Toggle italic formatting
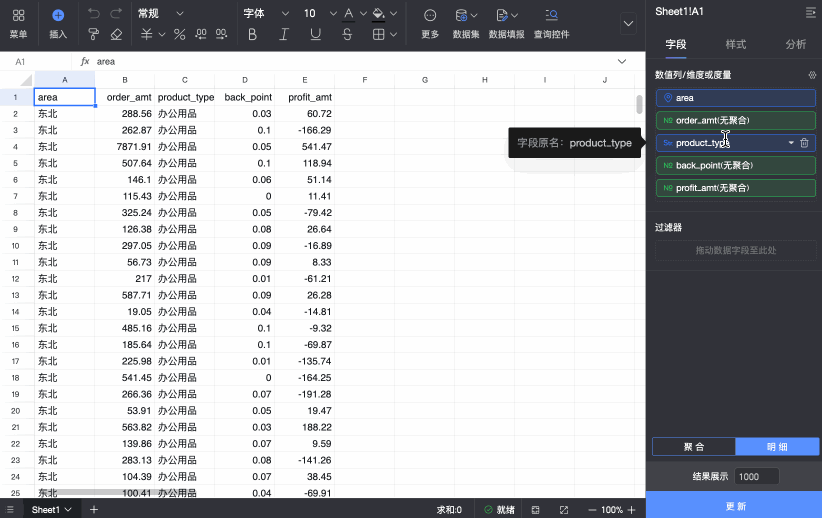 (284, 34)
